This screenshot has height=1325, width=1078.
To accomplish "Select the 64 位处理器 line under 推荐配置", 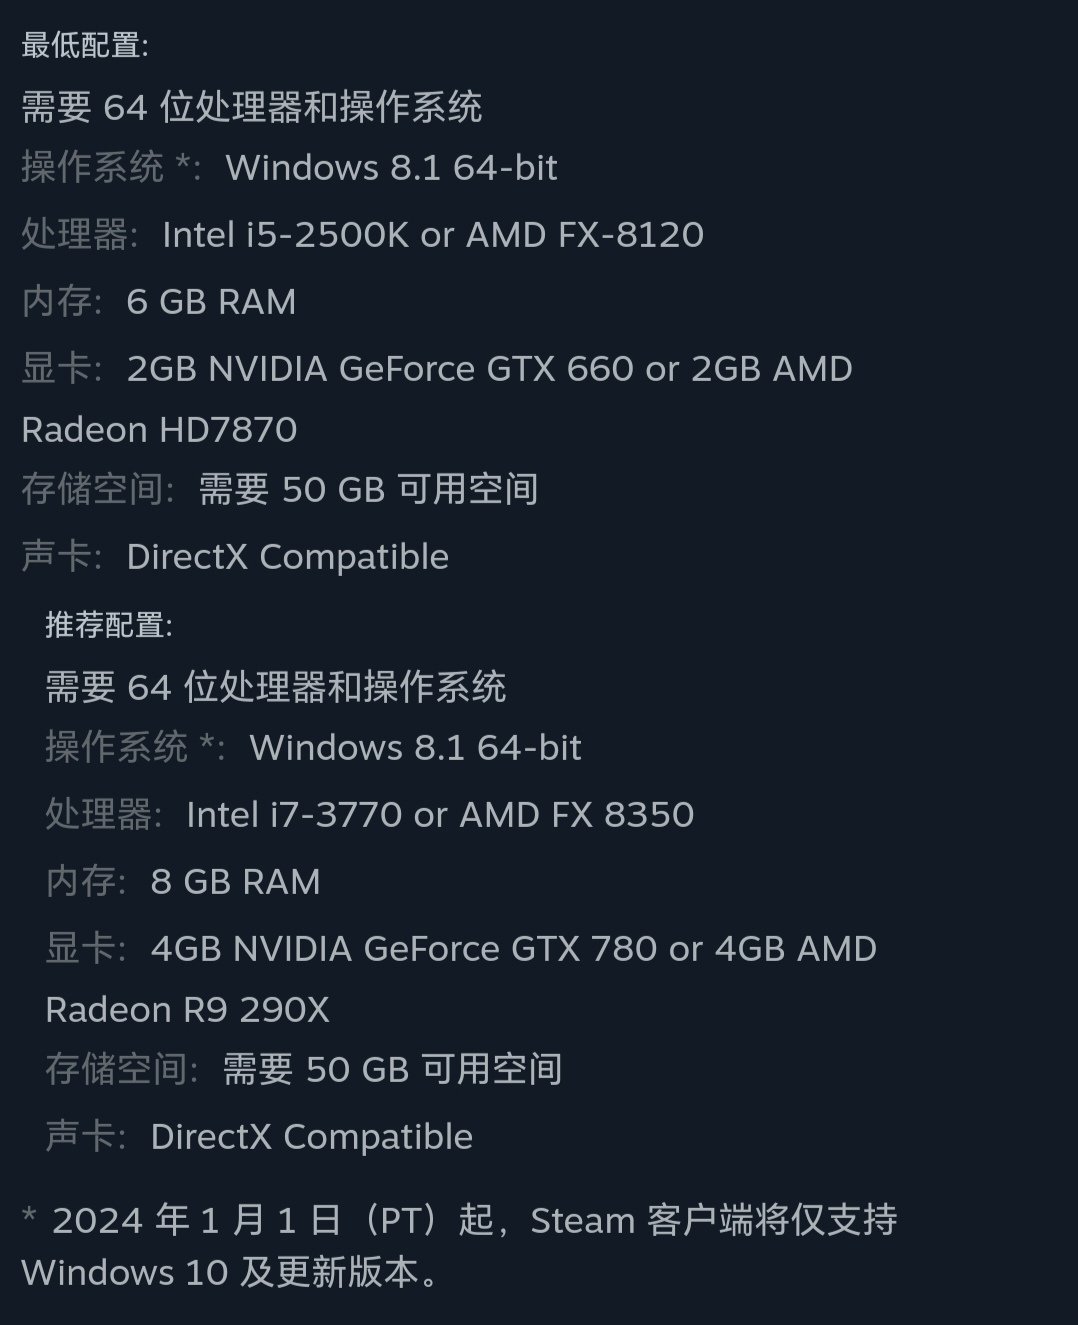I will (275, 687).
